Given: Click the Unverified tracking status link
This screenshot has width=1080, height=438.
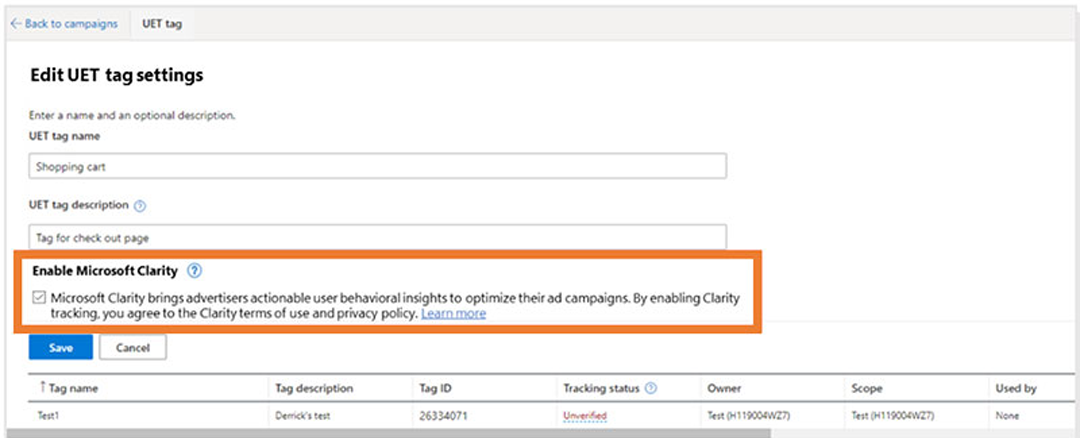Looking at the screenshot, I should 585,415.
